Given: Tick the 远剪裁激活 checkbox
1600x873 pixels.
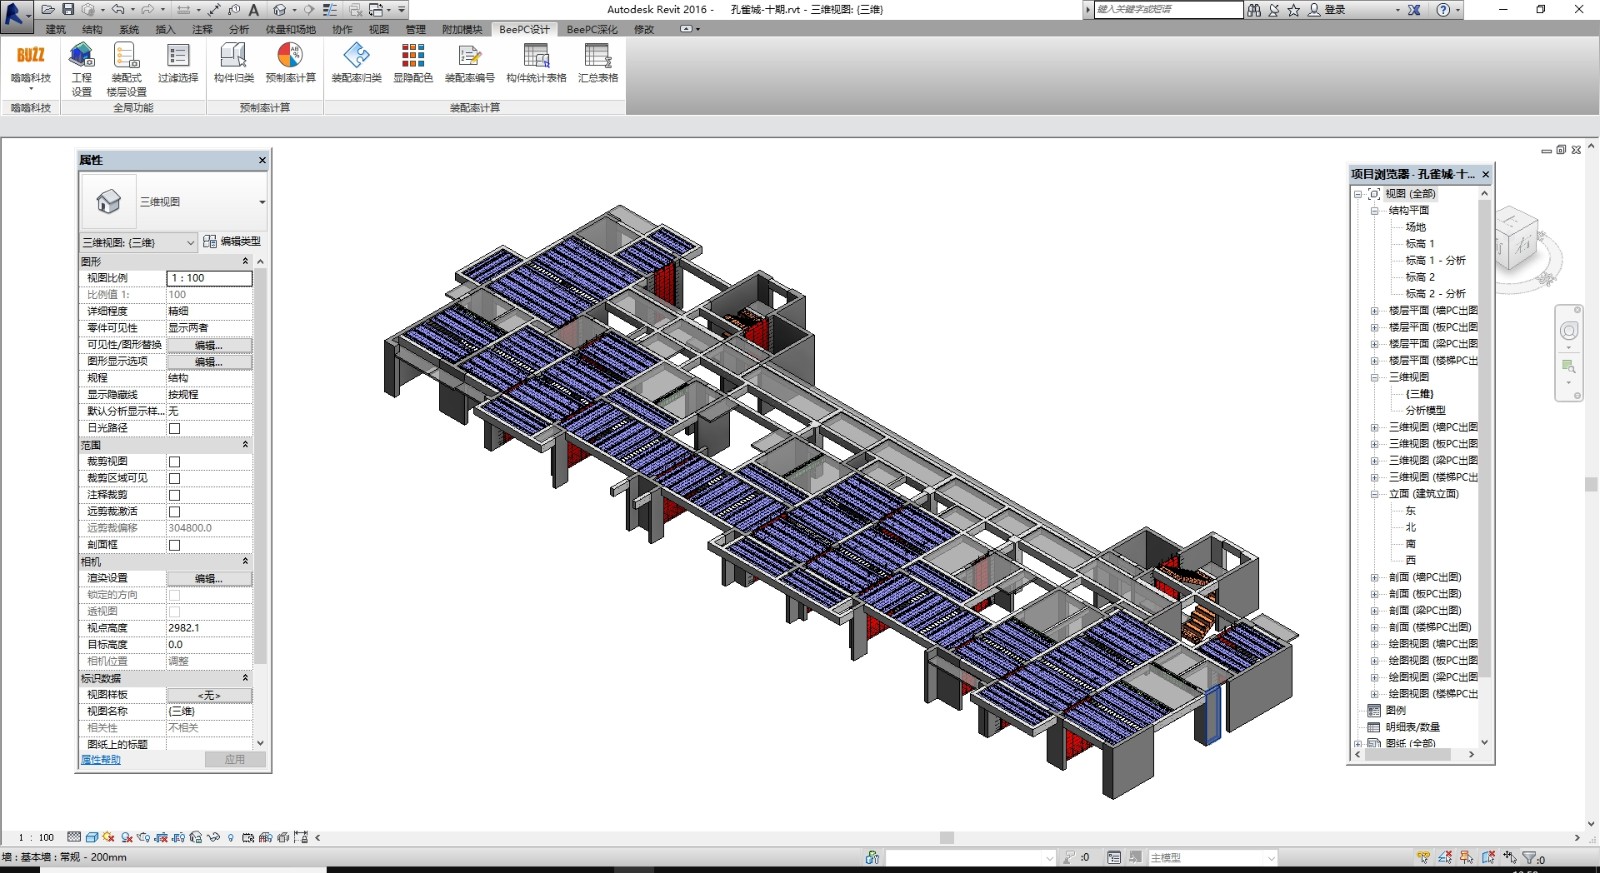Looking at the screenshot, I should 174,512.
